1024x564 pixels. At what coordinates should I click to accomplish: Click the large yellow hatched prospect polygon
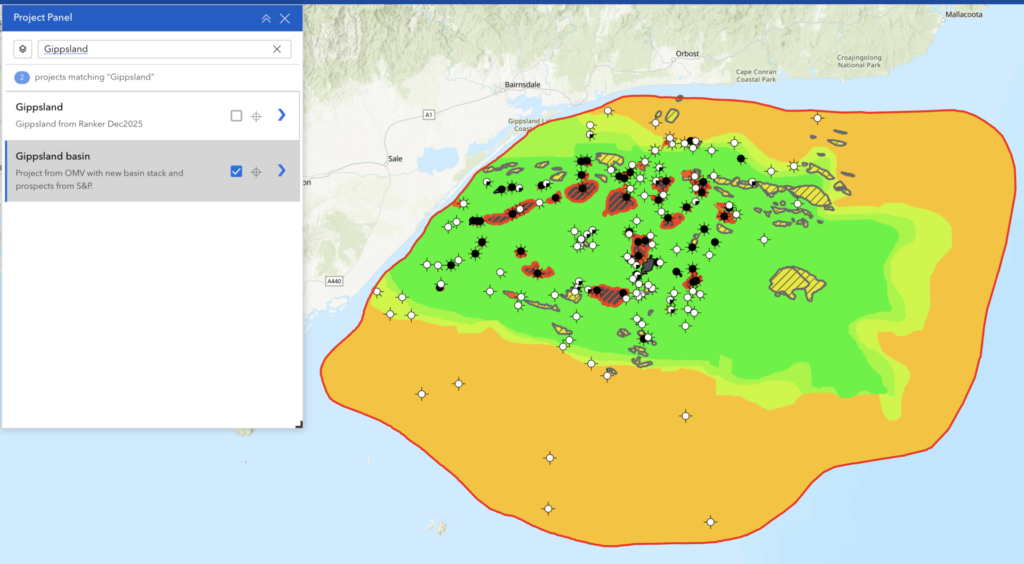coord(796,283)
